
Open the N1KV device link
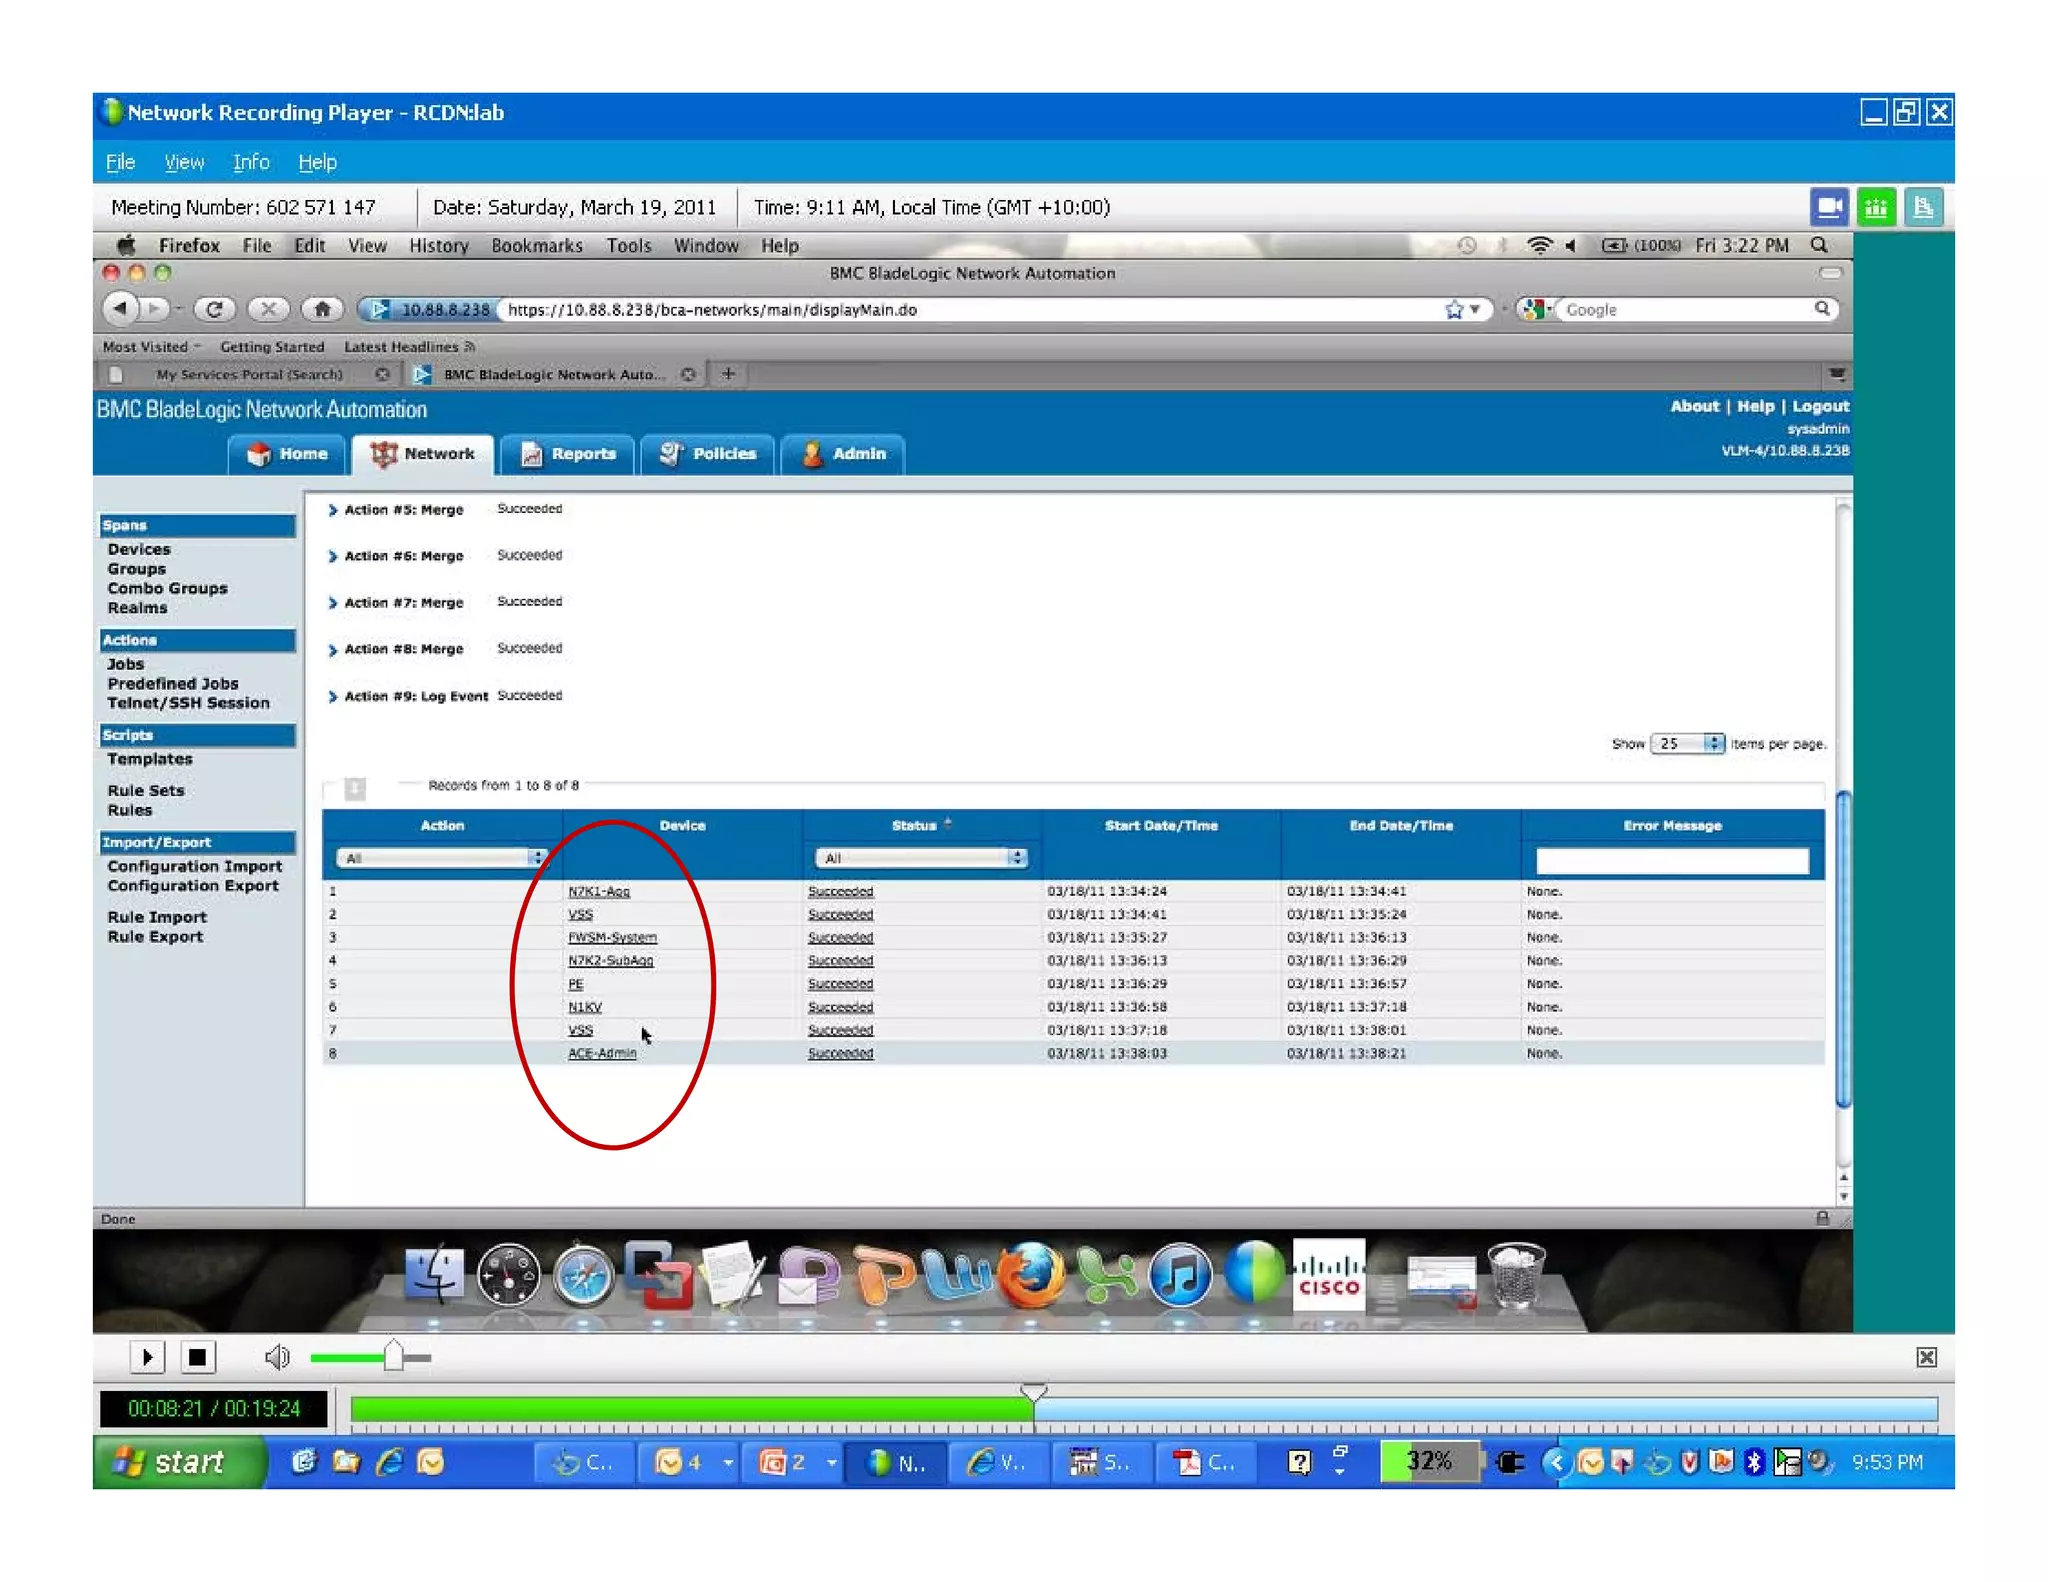(x=585, y=1007)
